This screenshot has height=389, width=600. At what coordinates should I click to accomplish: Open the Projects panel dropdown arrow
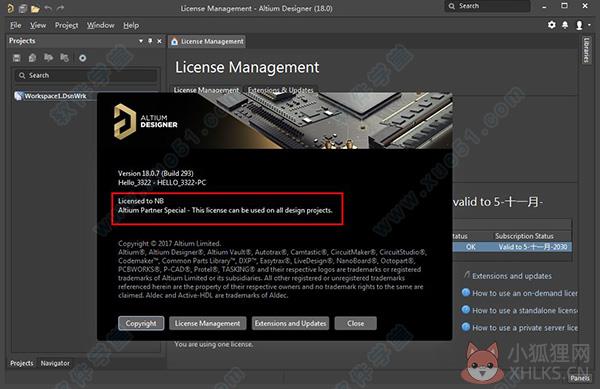pos(141,41)
